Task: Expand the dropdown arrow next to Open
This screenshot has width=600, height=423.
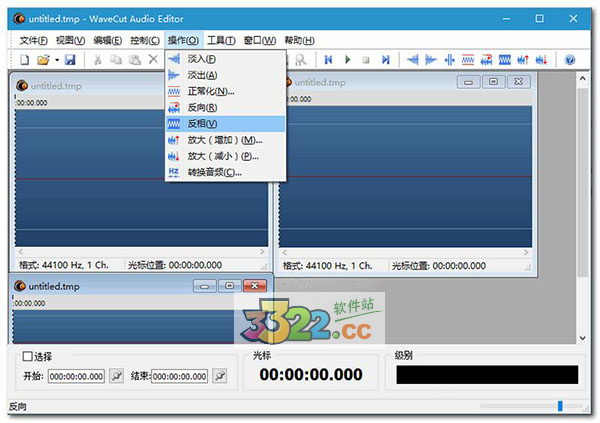Action: (57, 60)
